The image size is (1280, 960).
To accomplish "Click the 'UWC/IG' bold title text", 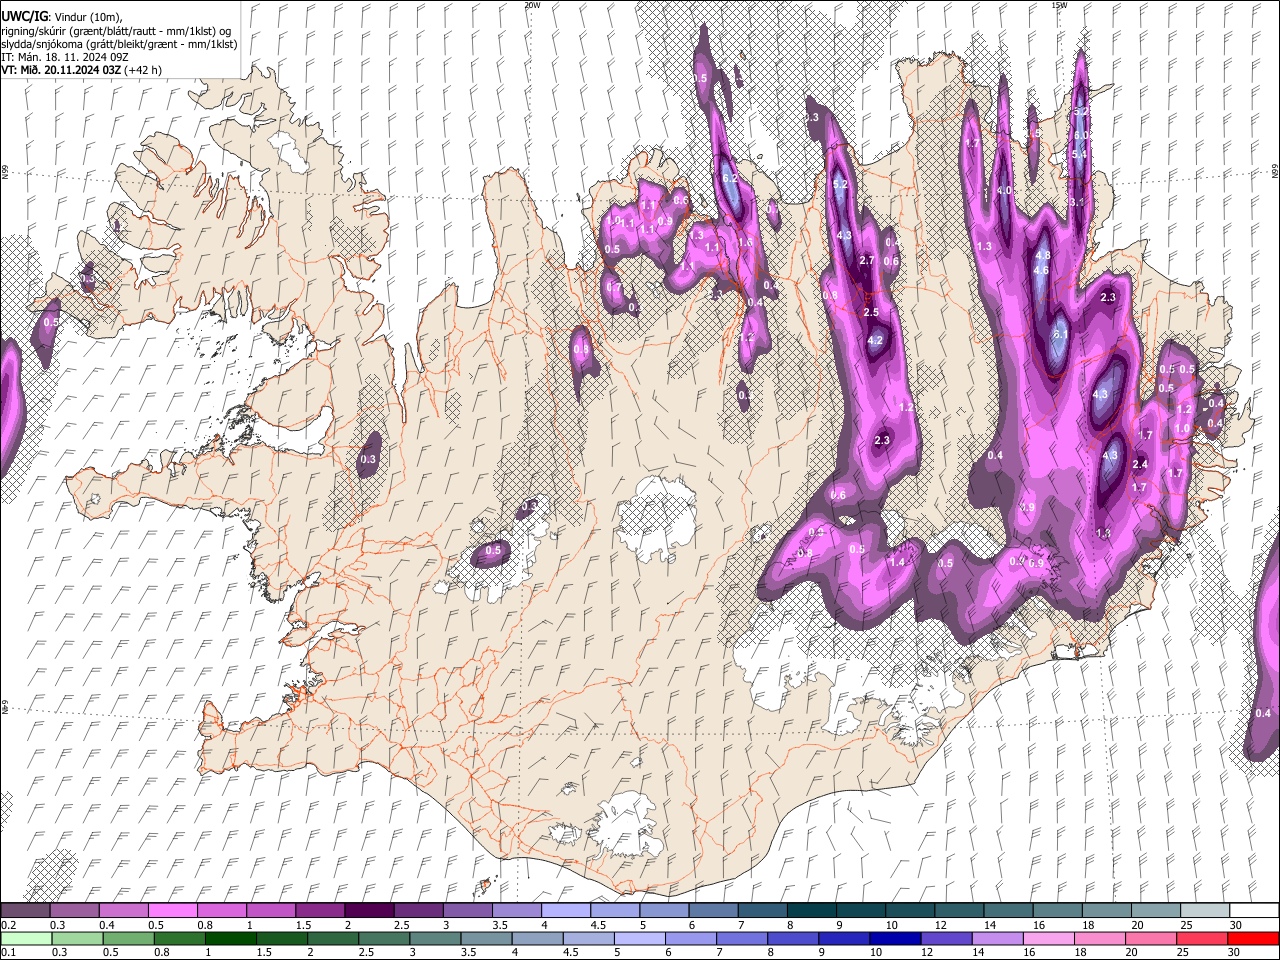I will (24, 17).
